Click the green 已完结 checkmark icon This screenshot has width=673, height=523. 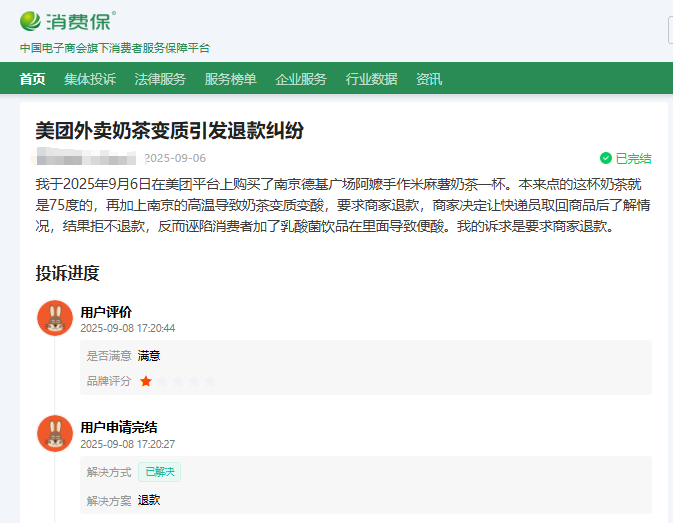(605, 158)
